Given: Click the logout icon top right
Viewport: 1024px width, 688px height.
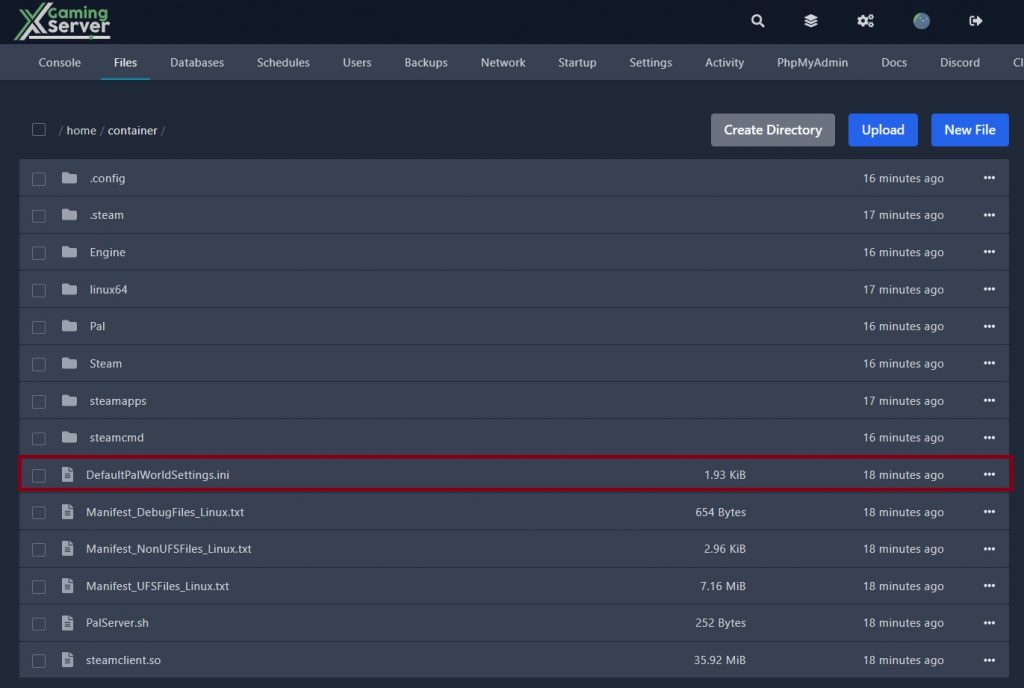Looking at the screenshot, I should (x=975, y=20).
